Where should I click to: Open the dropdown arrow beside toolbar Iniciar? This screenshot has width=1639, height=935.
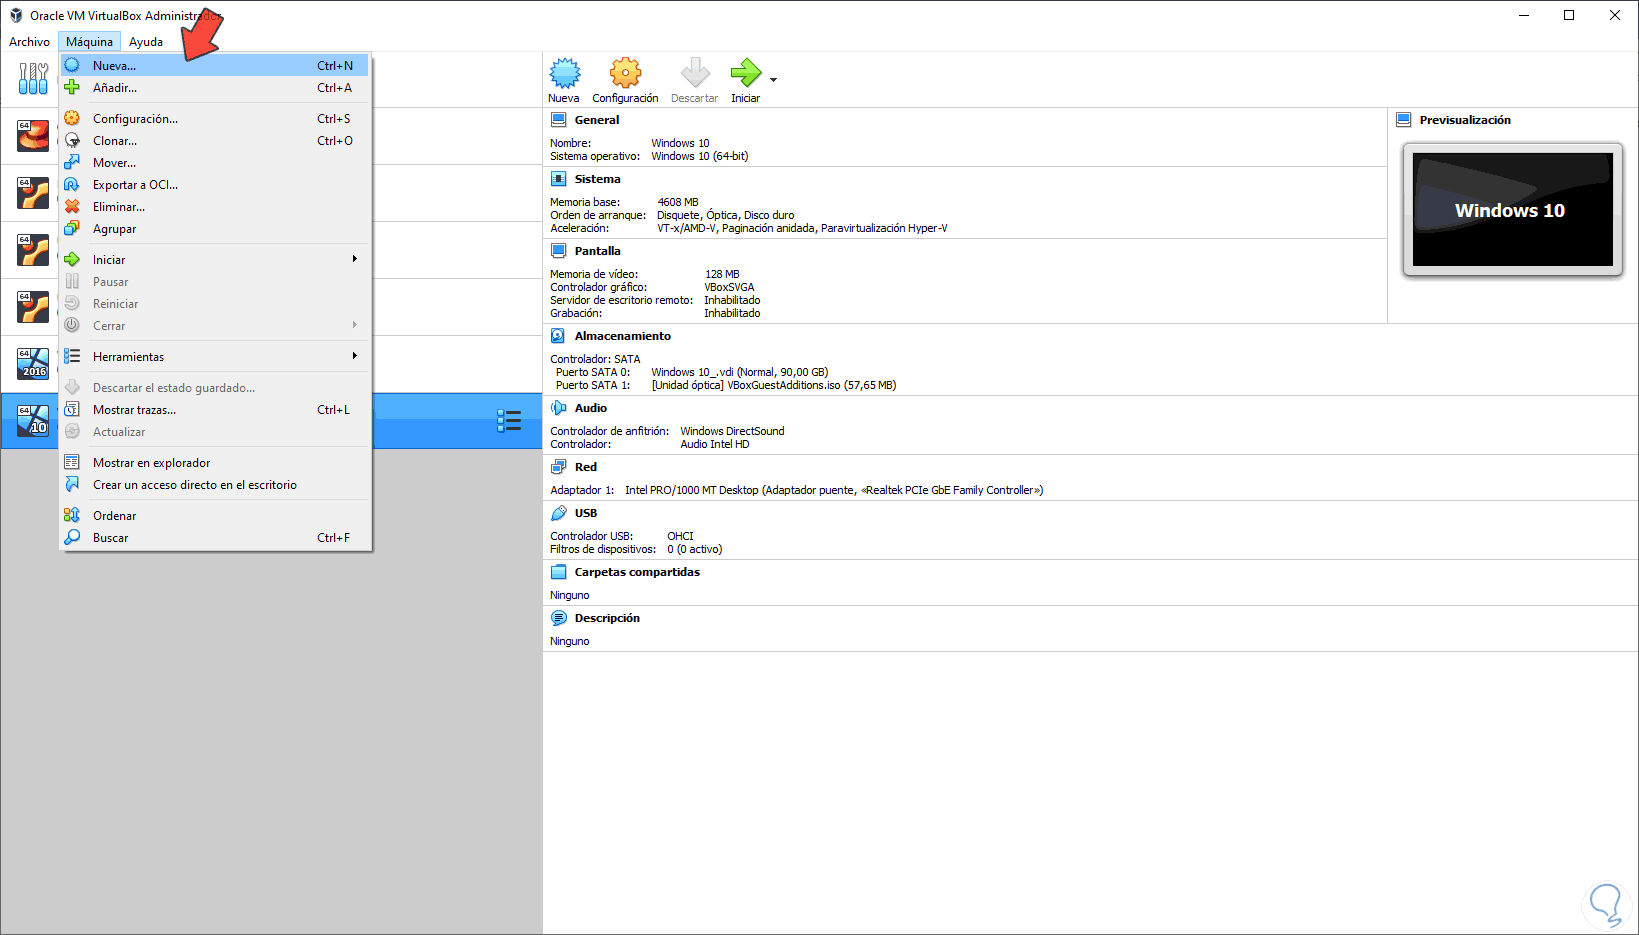(773, 79)
